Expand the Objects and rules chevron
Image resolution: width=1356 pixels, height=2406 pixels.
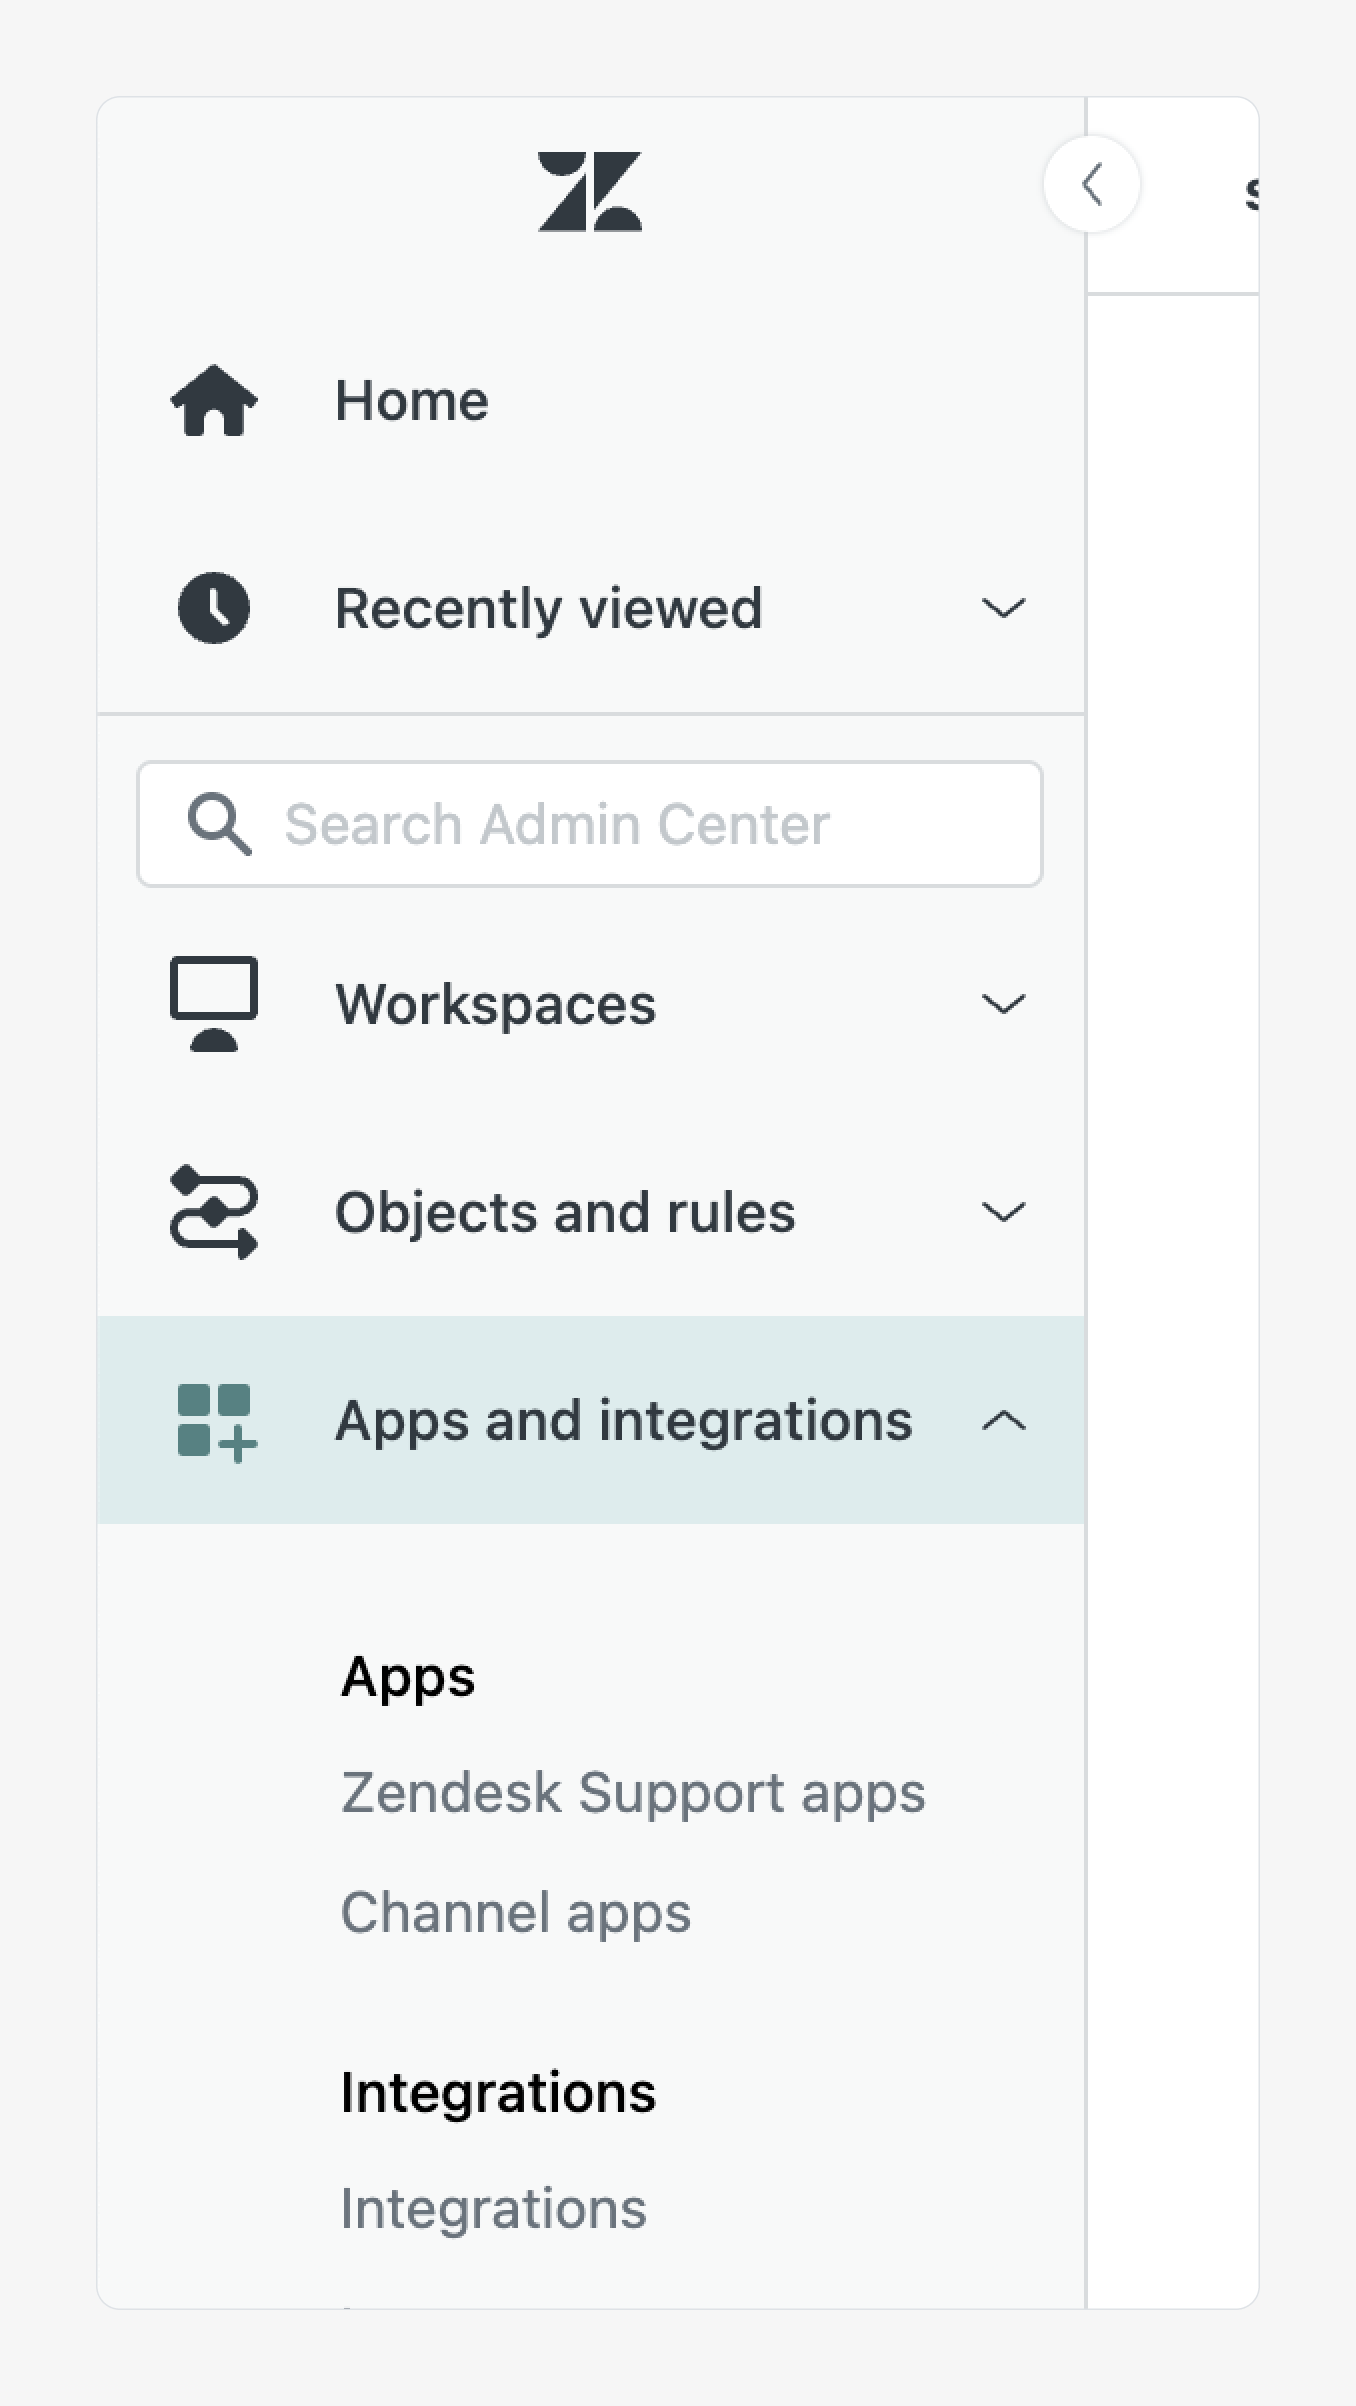pos(1003,1212)
